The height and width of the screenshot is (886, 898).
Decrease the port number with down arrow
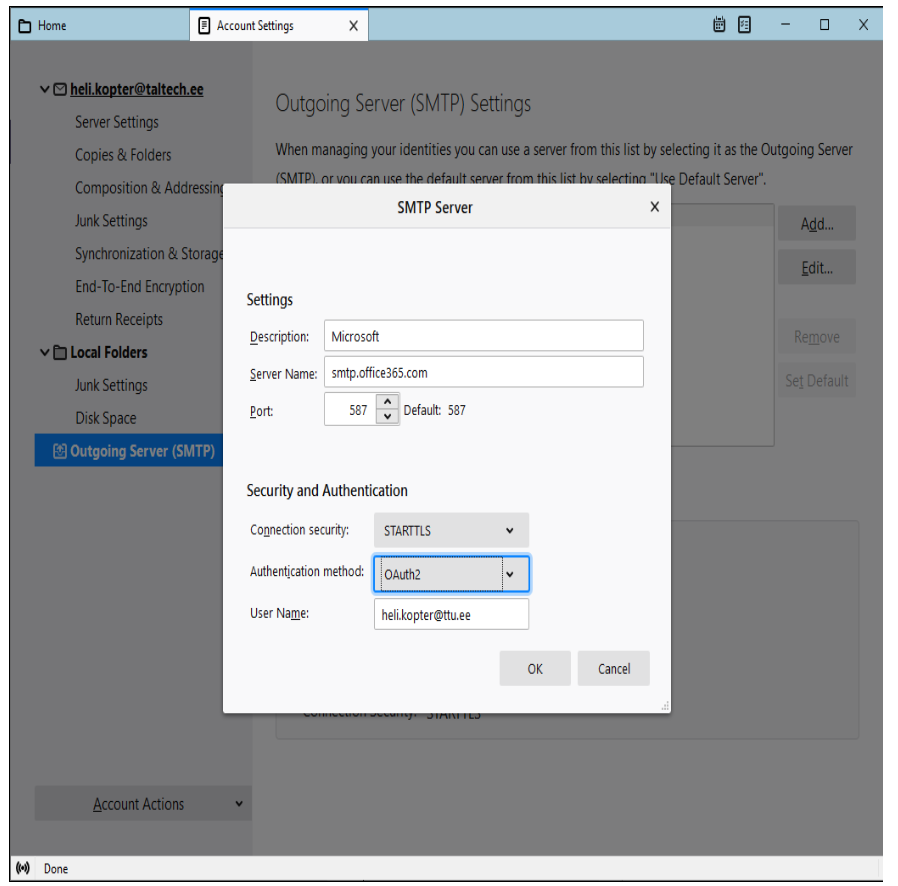coord(388,416)
